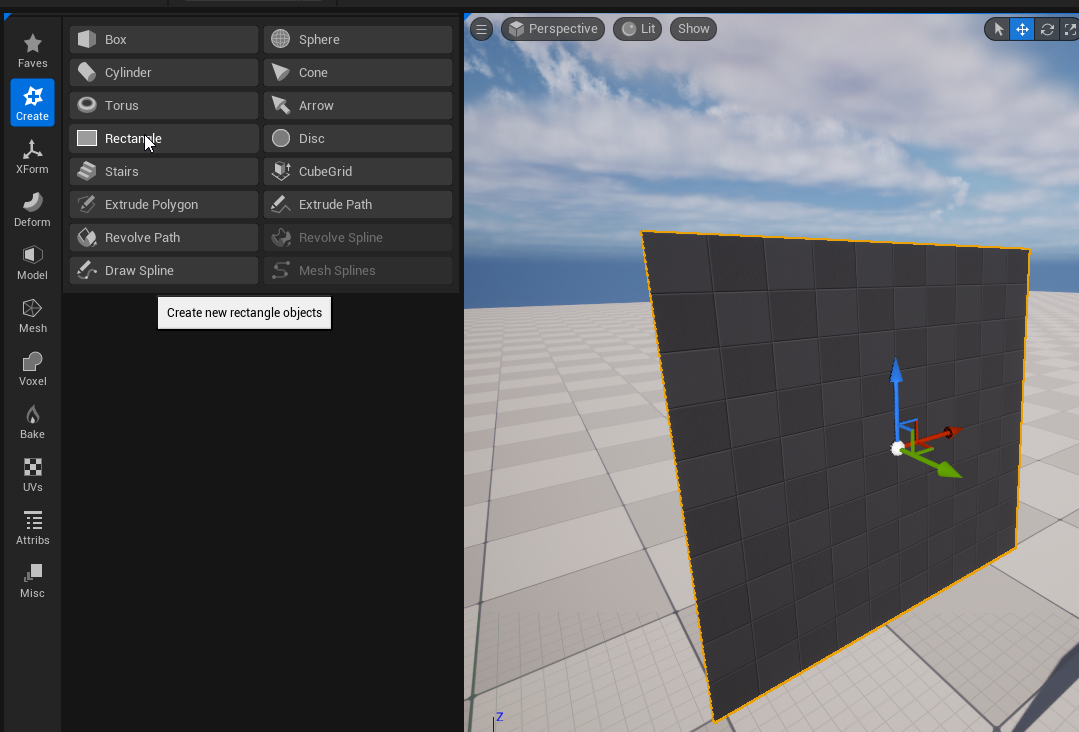Create a Disc primitive

click(358, 138)
